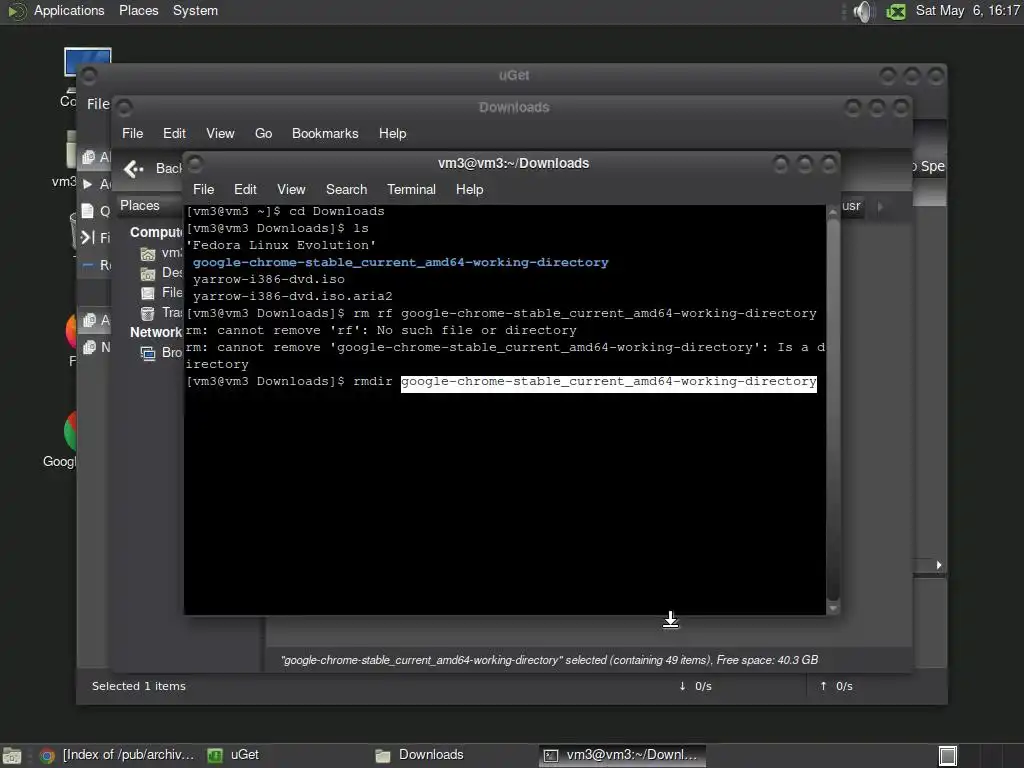Click the volume speaker icon in top panel

(x=863, y=11)
